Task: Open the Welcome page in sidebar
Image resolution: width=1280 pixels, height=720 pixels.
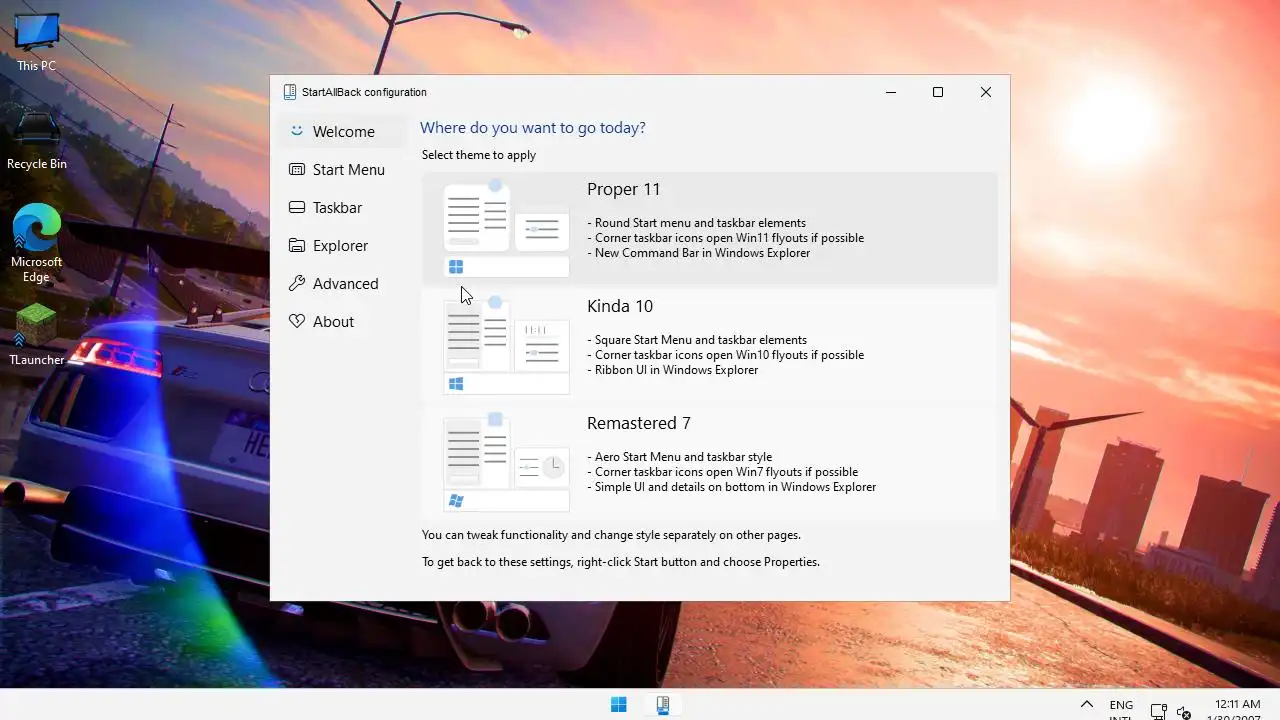Action: [x=343, y=131]
